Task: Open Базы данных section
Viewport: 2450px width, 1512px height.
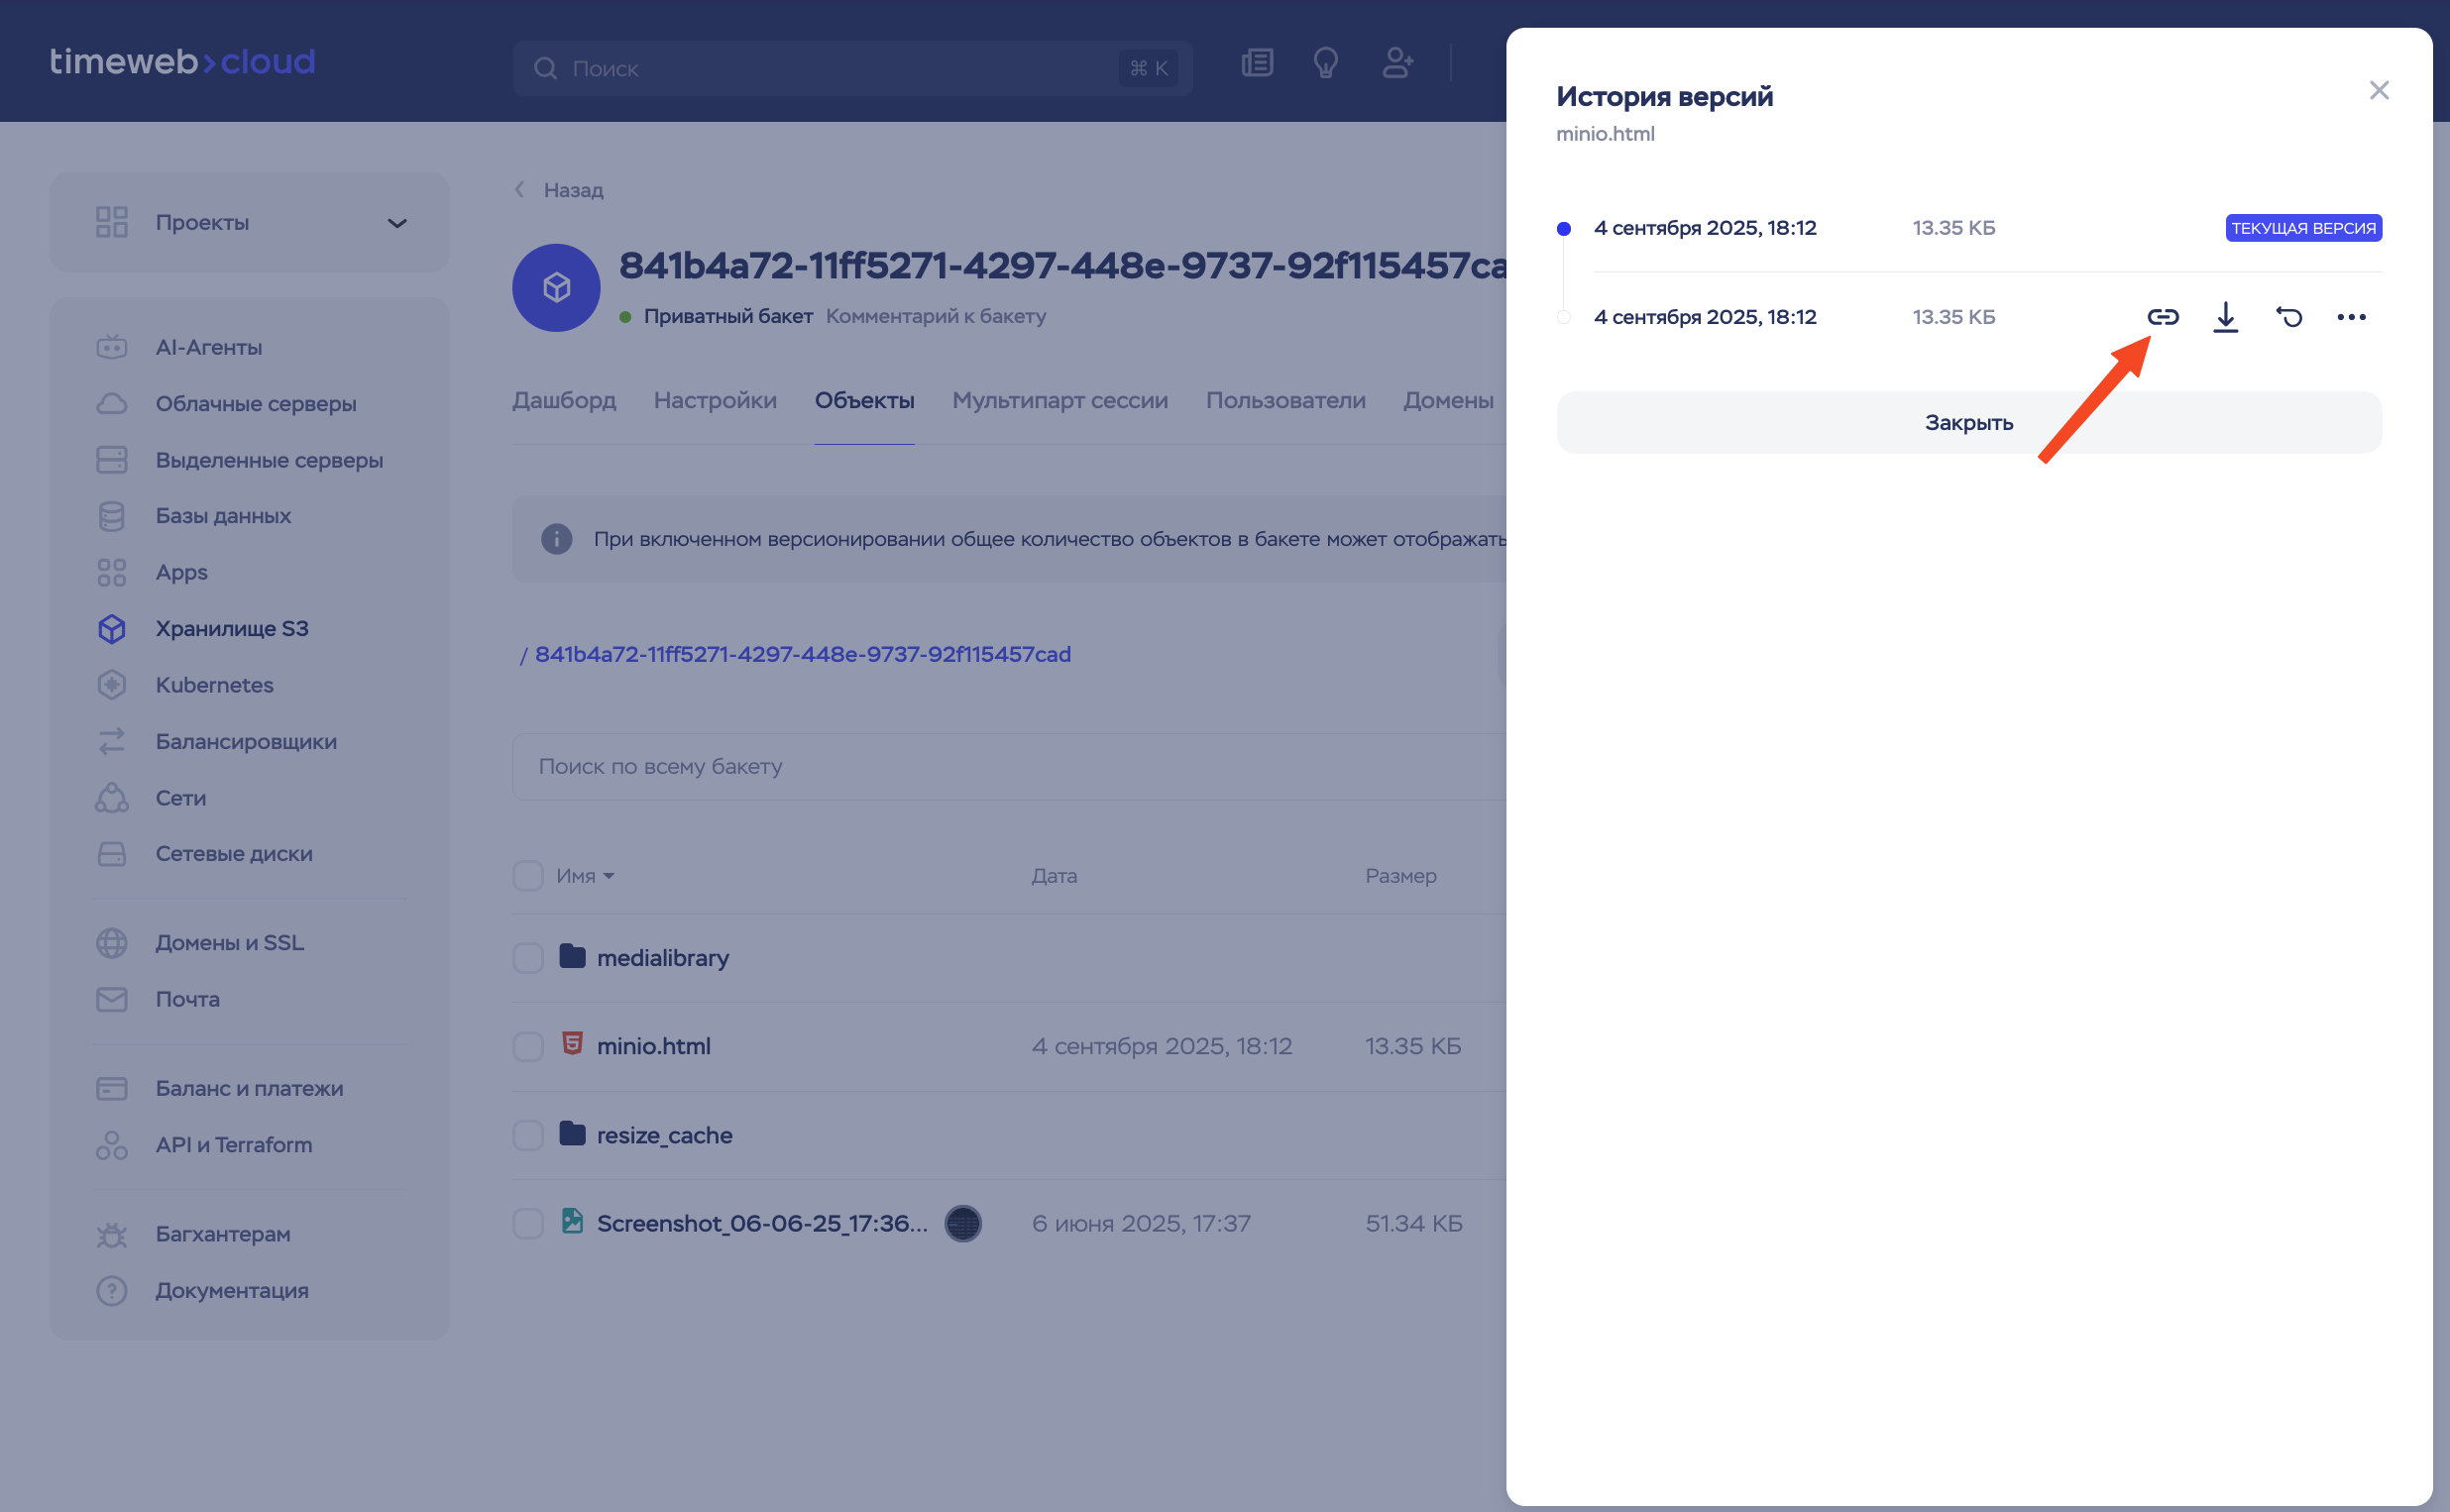Action: (223, 516)
